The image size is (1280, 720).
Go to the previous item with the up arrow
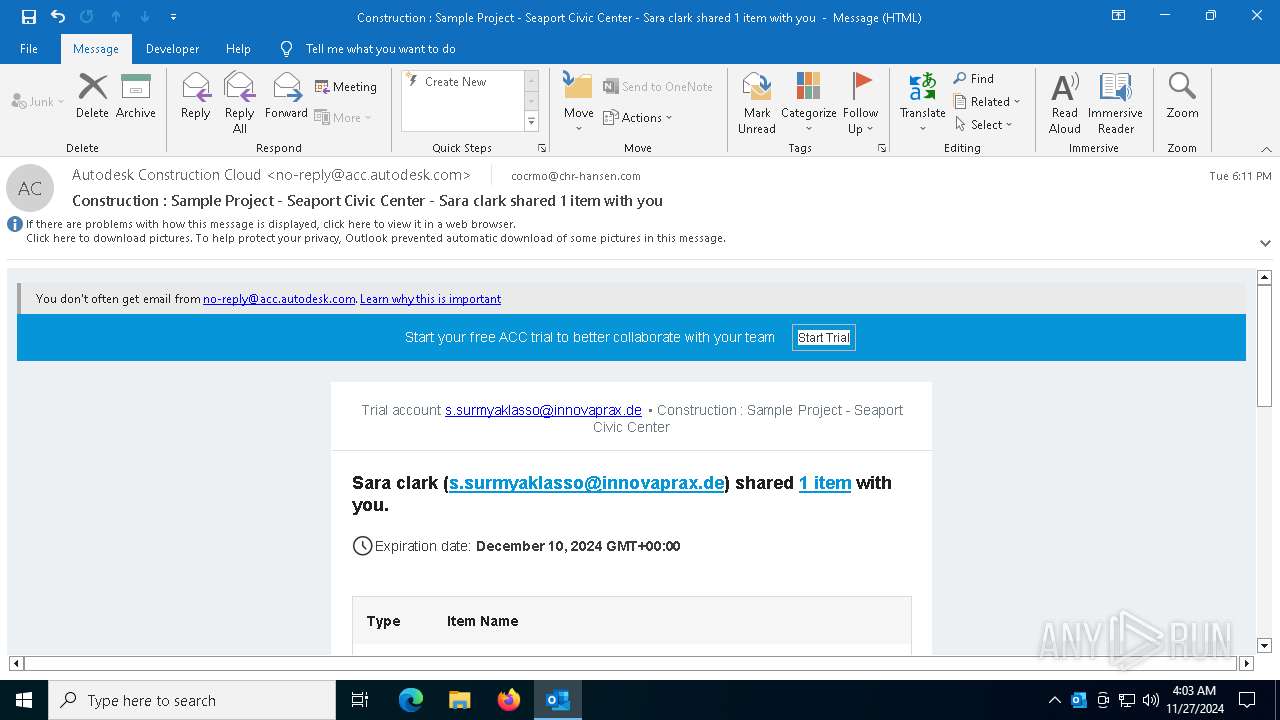pyautogui.click(x=116, y=17)
